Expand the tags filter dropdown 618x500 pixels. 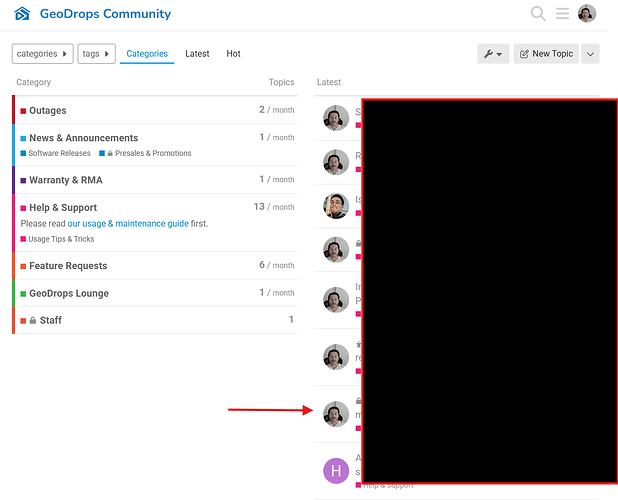(97, 54)
